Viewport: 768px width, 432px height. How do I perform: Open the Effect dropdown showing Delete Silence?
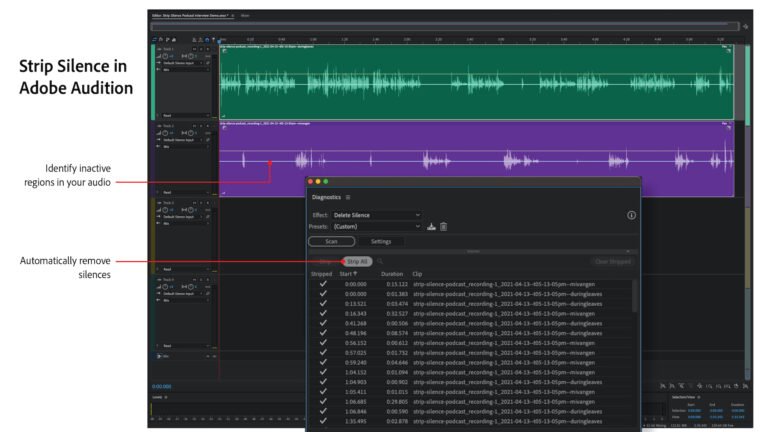pos(376,215)
